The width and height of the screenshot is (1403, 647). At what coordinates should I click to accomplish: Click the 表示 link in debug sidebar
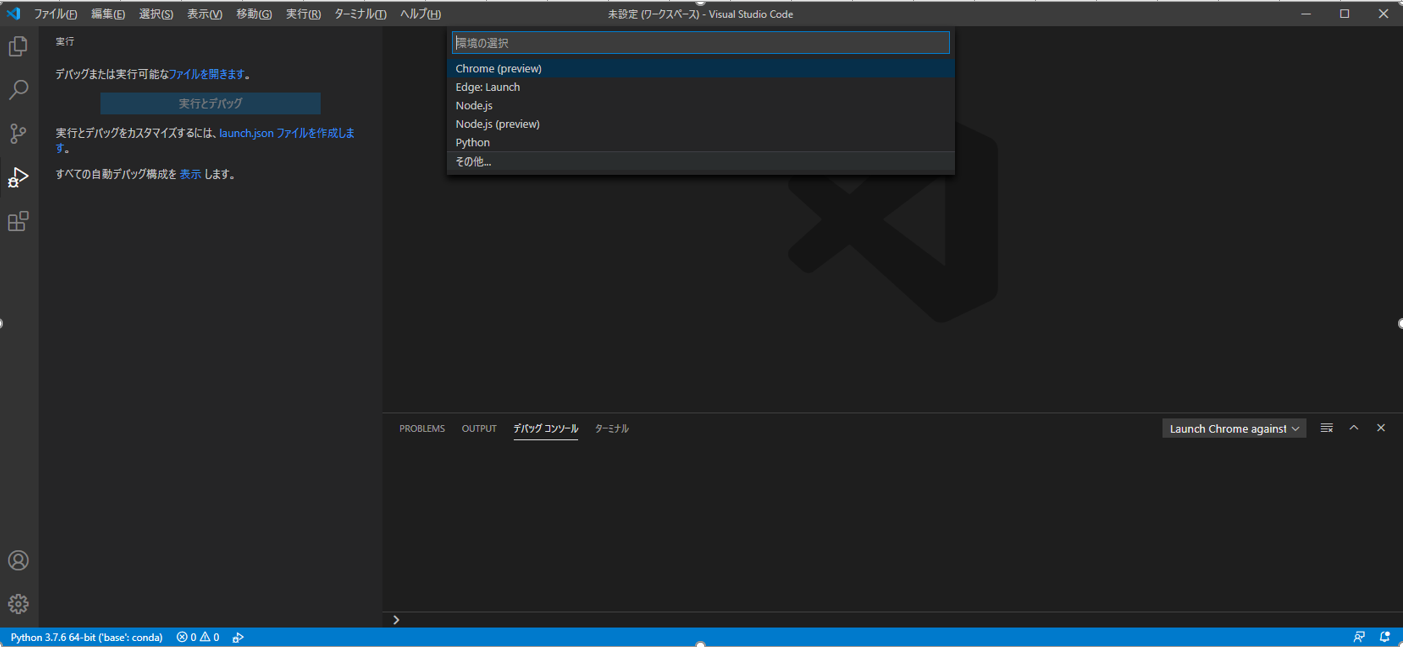pyautogui.click(x=190, y=174)
